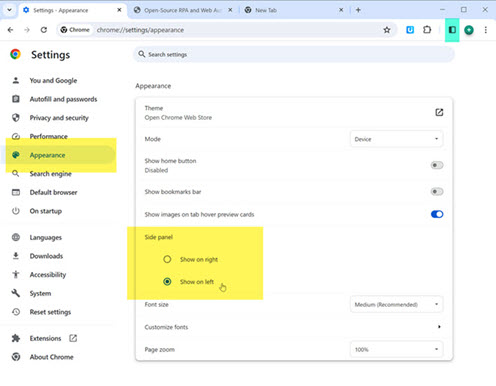Focus the Search settings box
This screenshot has height=386, width=496.
pyautogui.click(x=294, y=54)
